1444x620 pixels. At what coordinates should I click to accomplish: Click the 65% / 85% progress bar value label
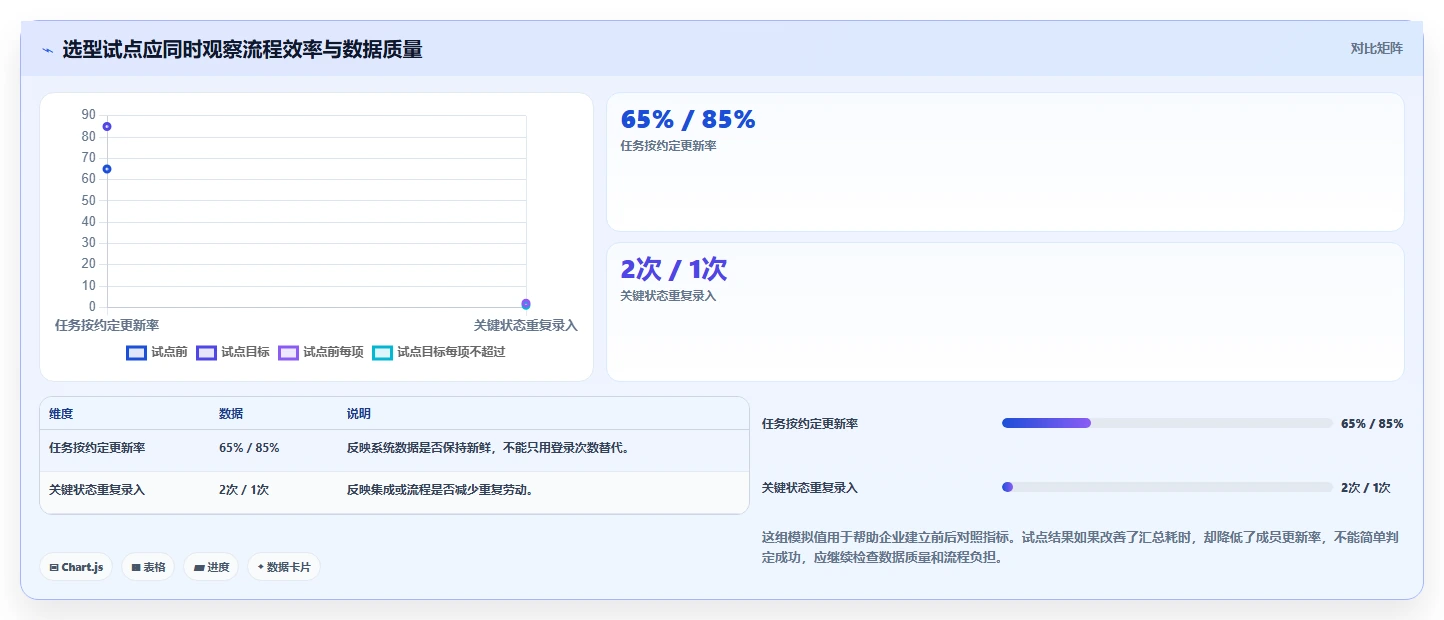tap(1372, 424)
